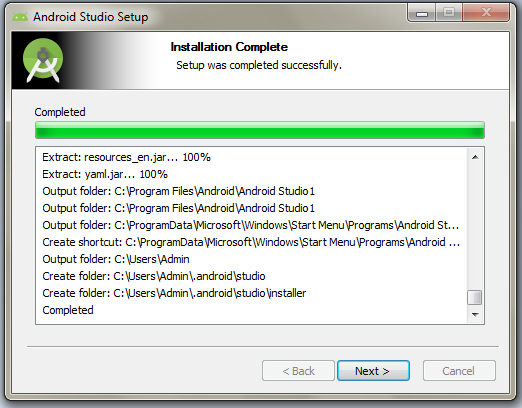Close the setup window with X
Viewport: 522px width, 408px height.
[486, 13]
